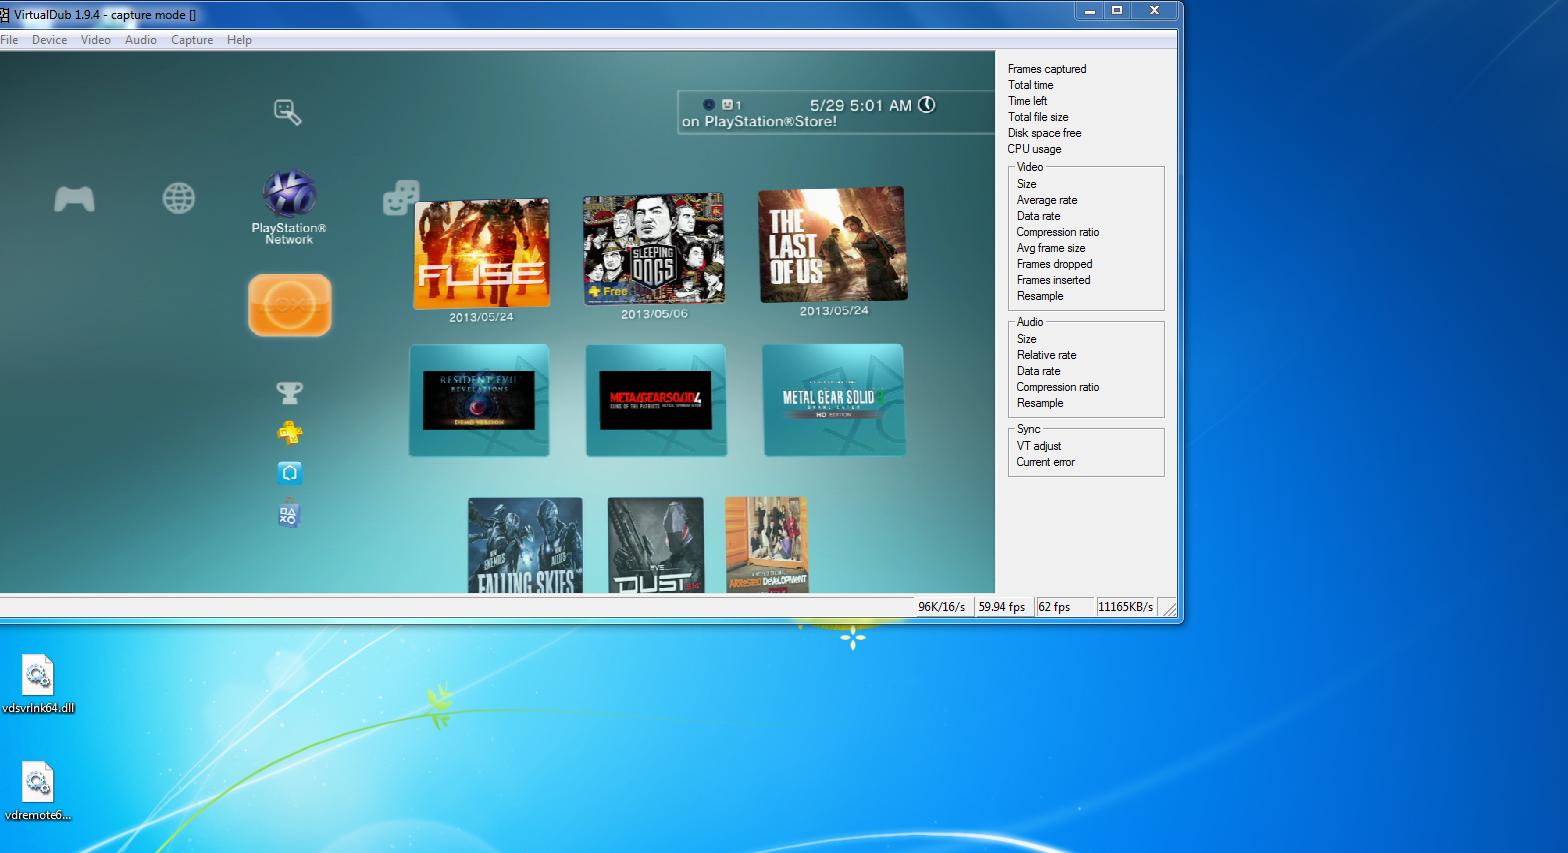The height and width of the screenshot is (853, 1568).
Task: Select the Metal Gear Solid 4 tile
Action: pyautogui.click(x=656, y=400)
